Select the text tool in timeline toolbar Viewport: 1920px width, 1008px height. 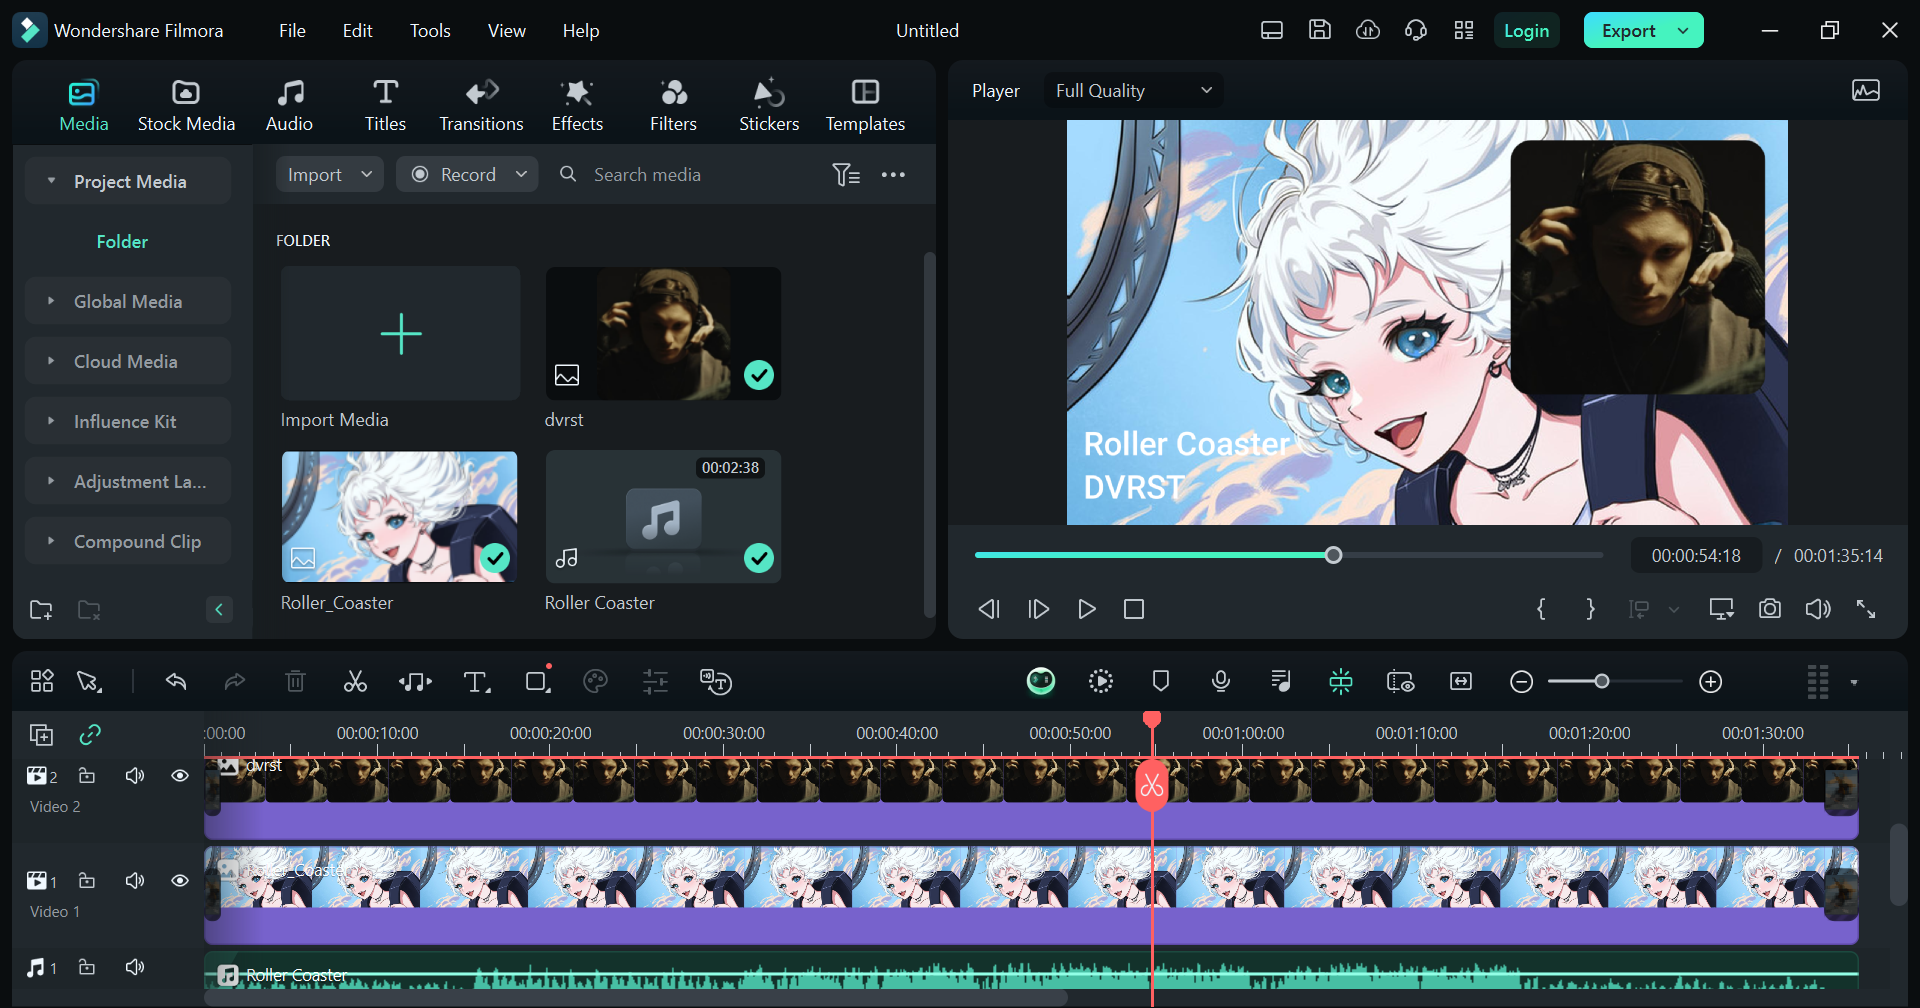(x=476, y=682)
